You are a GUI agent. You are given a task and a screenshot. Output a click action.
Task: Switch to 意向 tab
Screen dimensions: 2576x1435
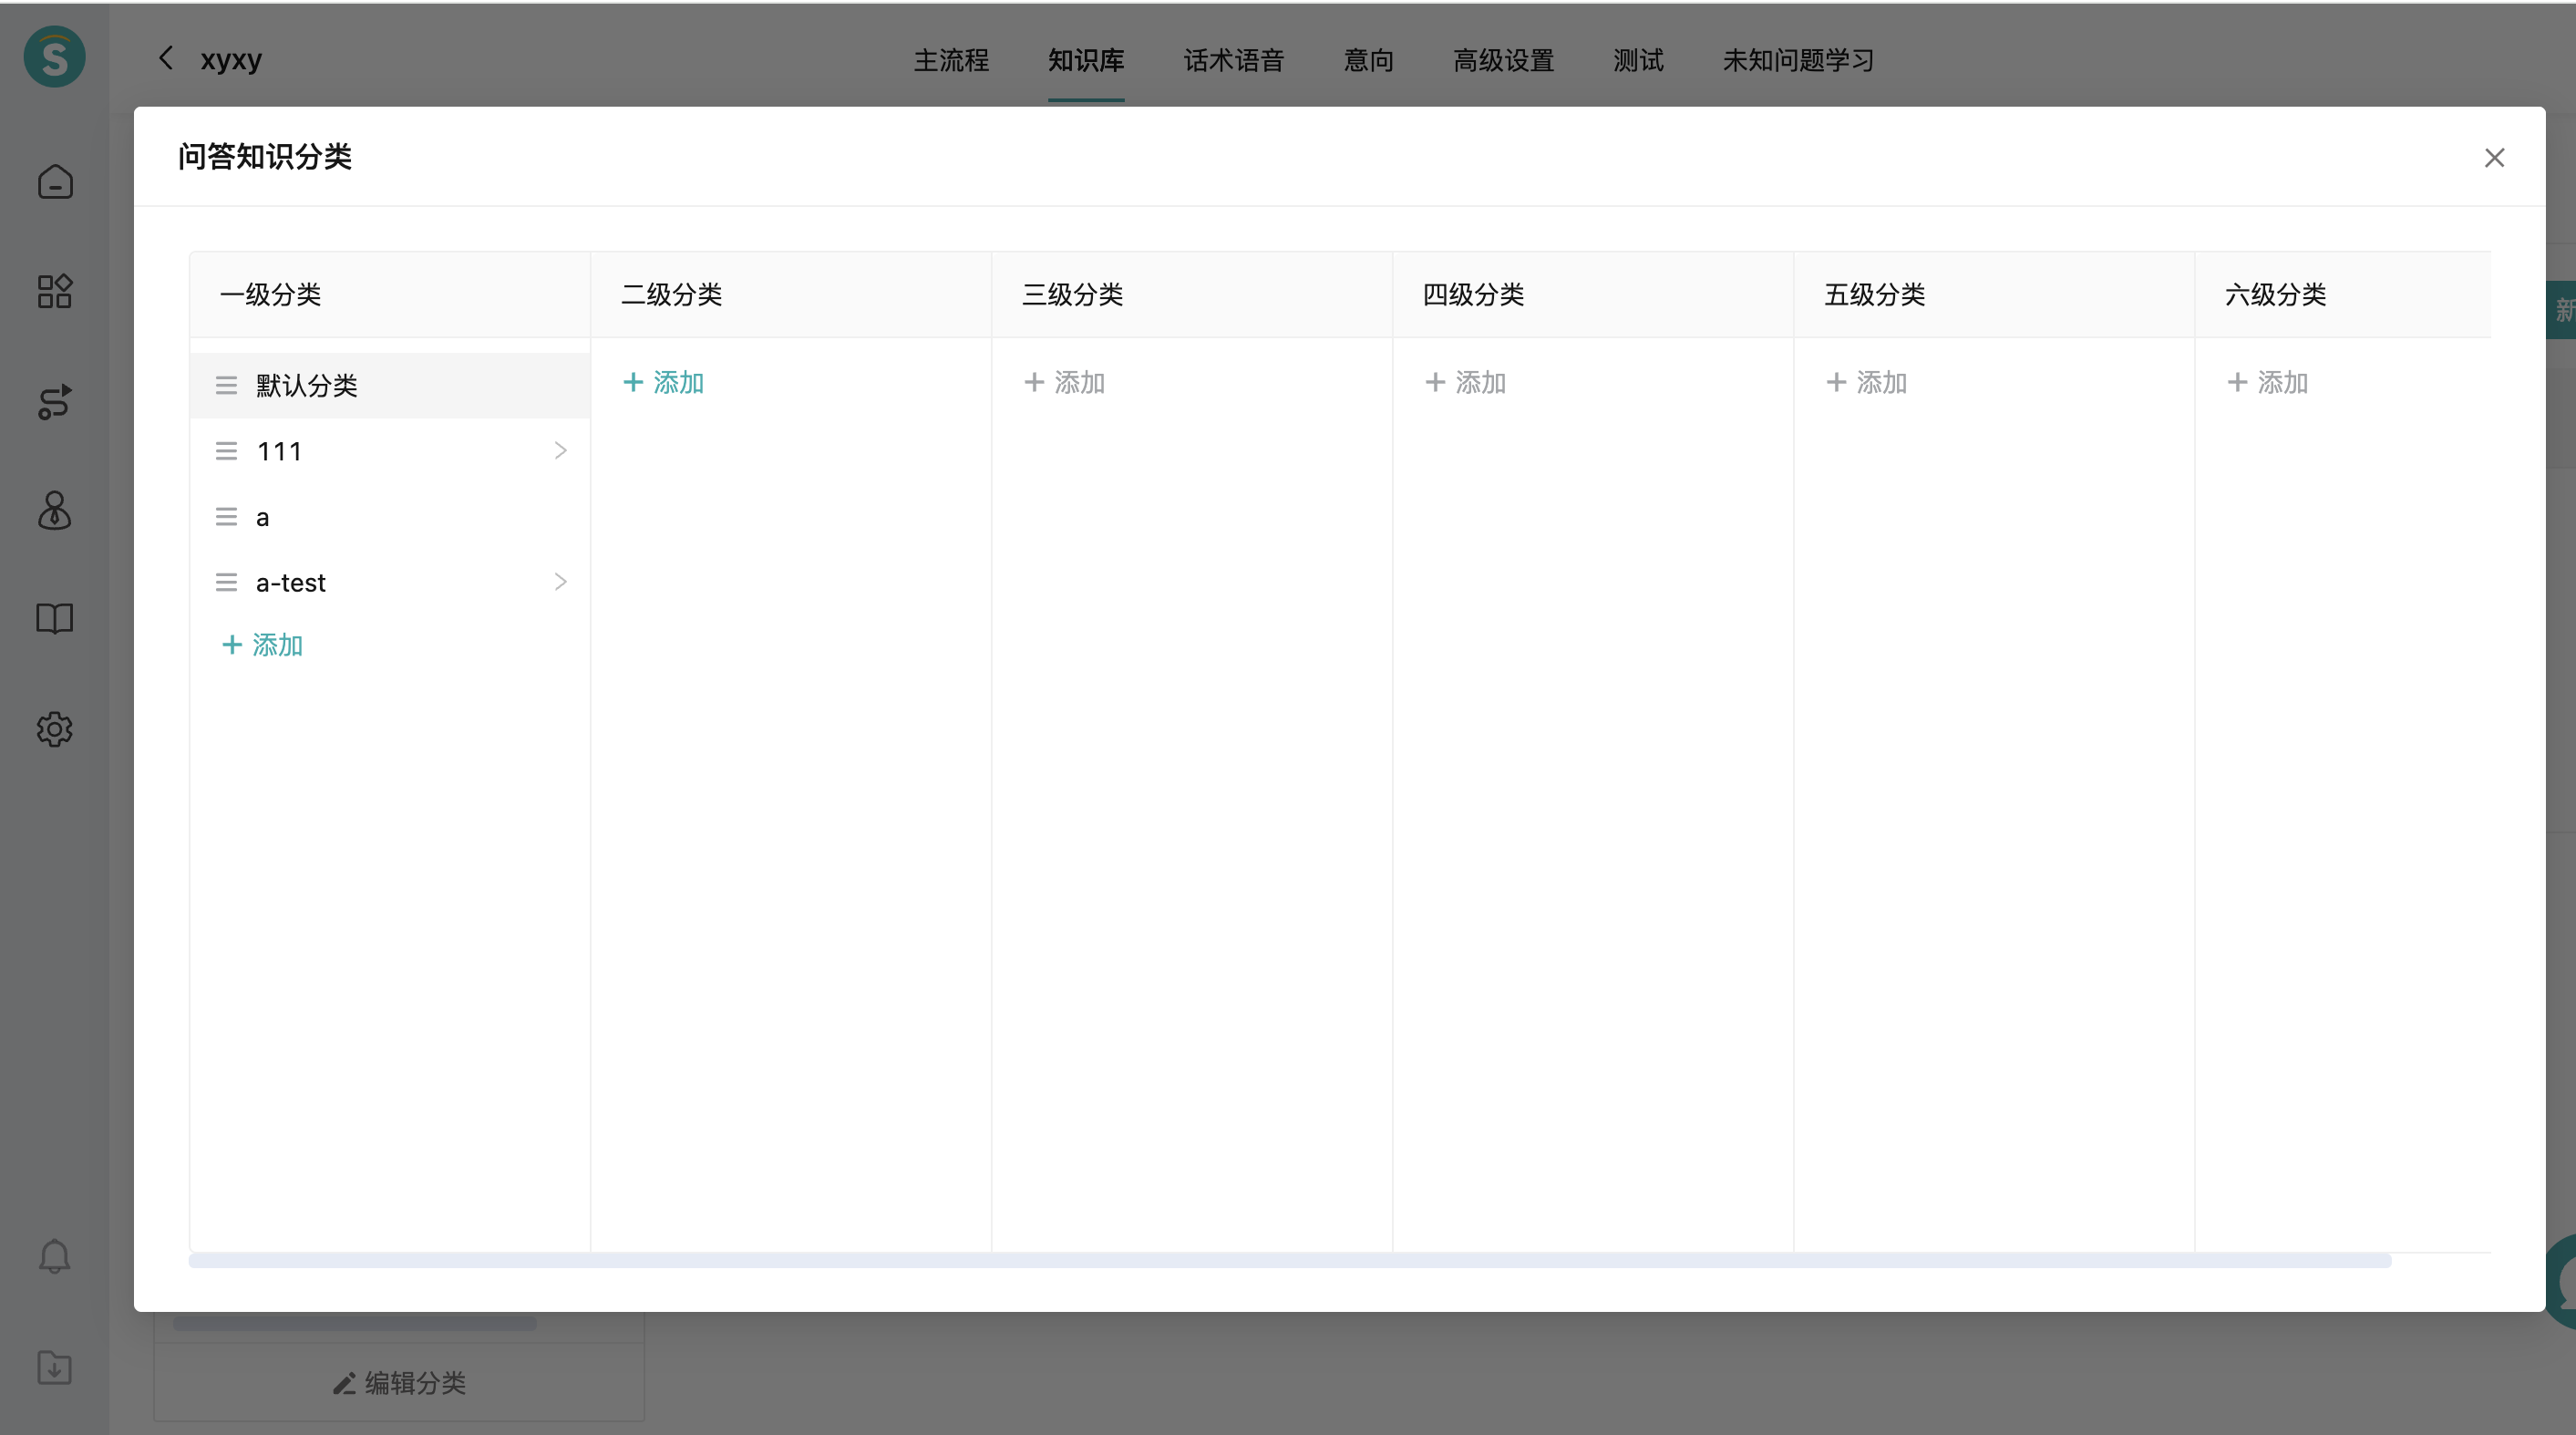click(1368, 60)
